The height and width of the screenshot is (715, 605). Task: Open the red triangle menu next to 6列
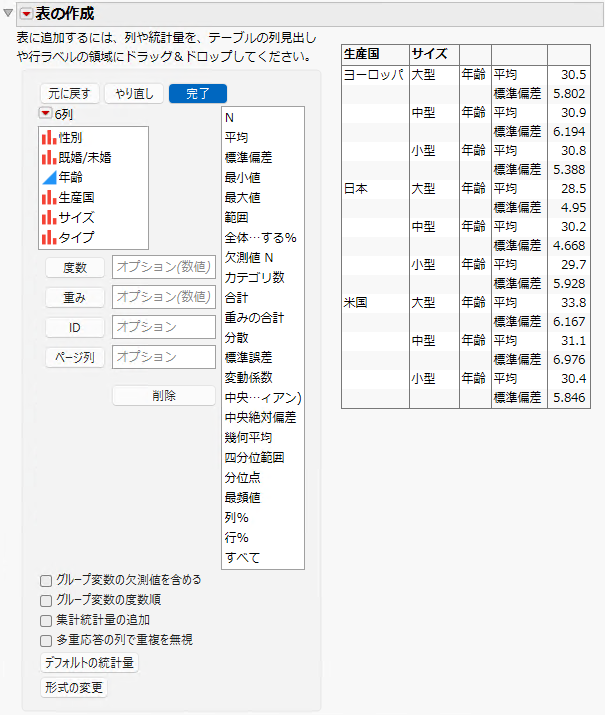pyautogui.click(x=45, y=113)
